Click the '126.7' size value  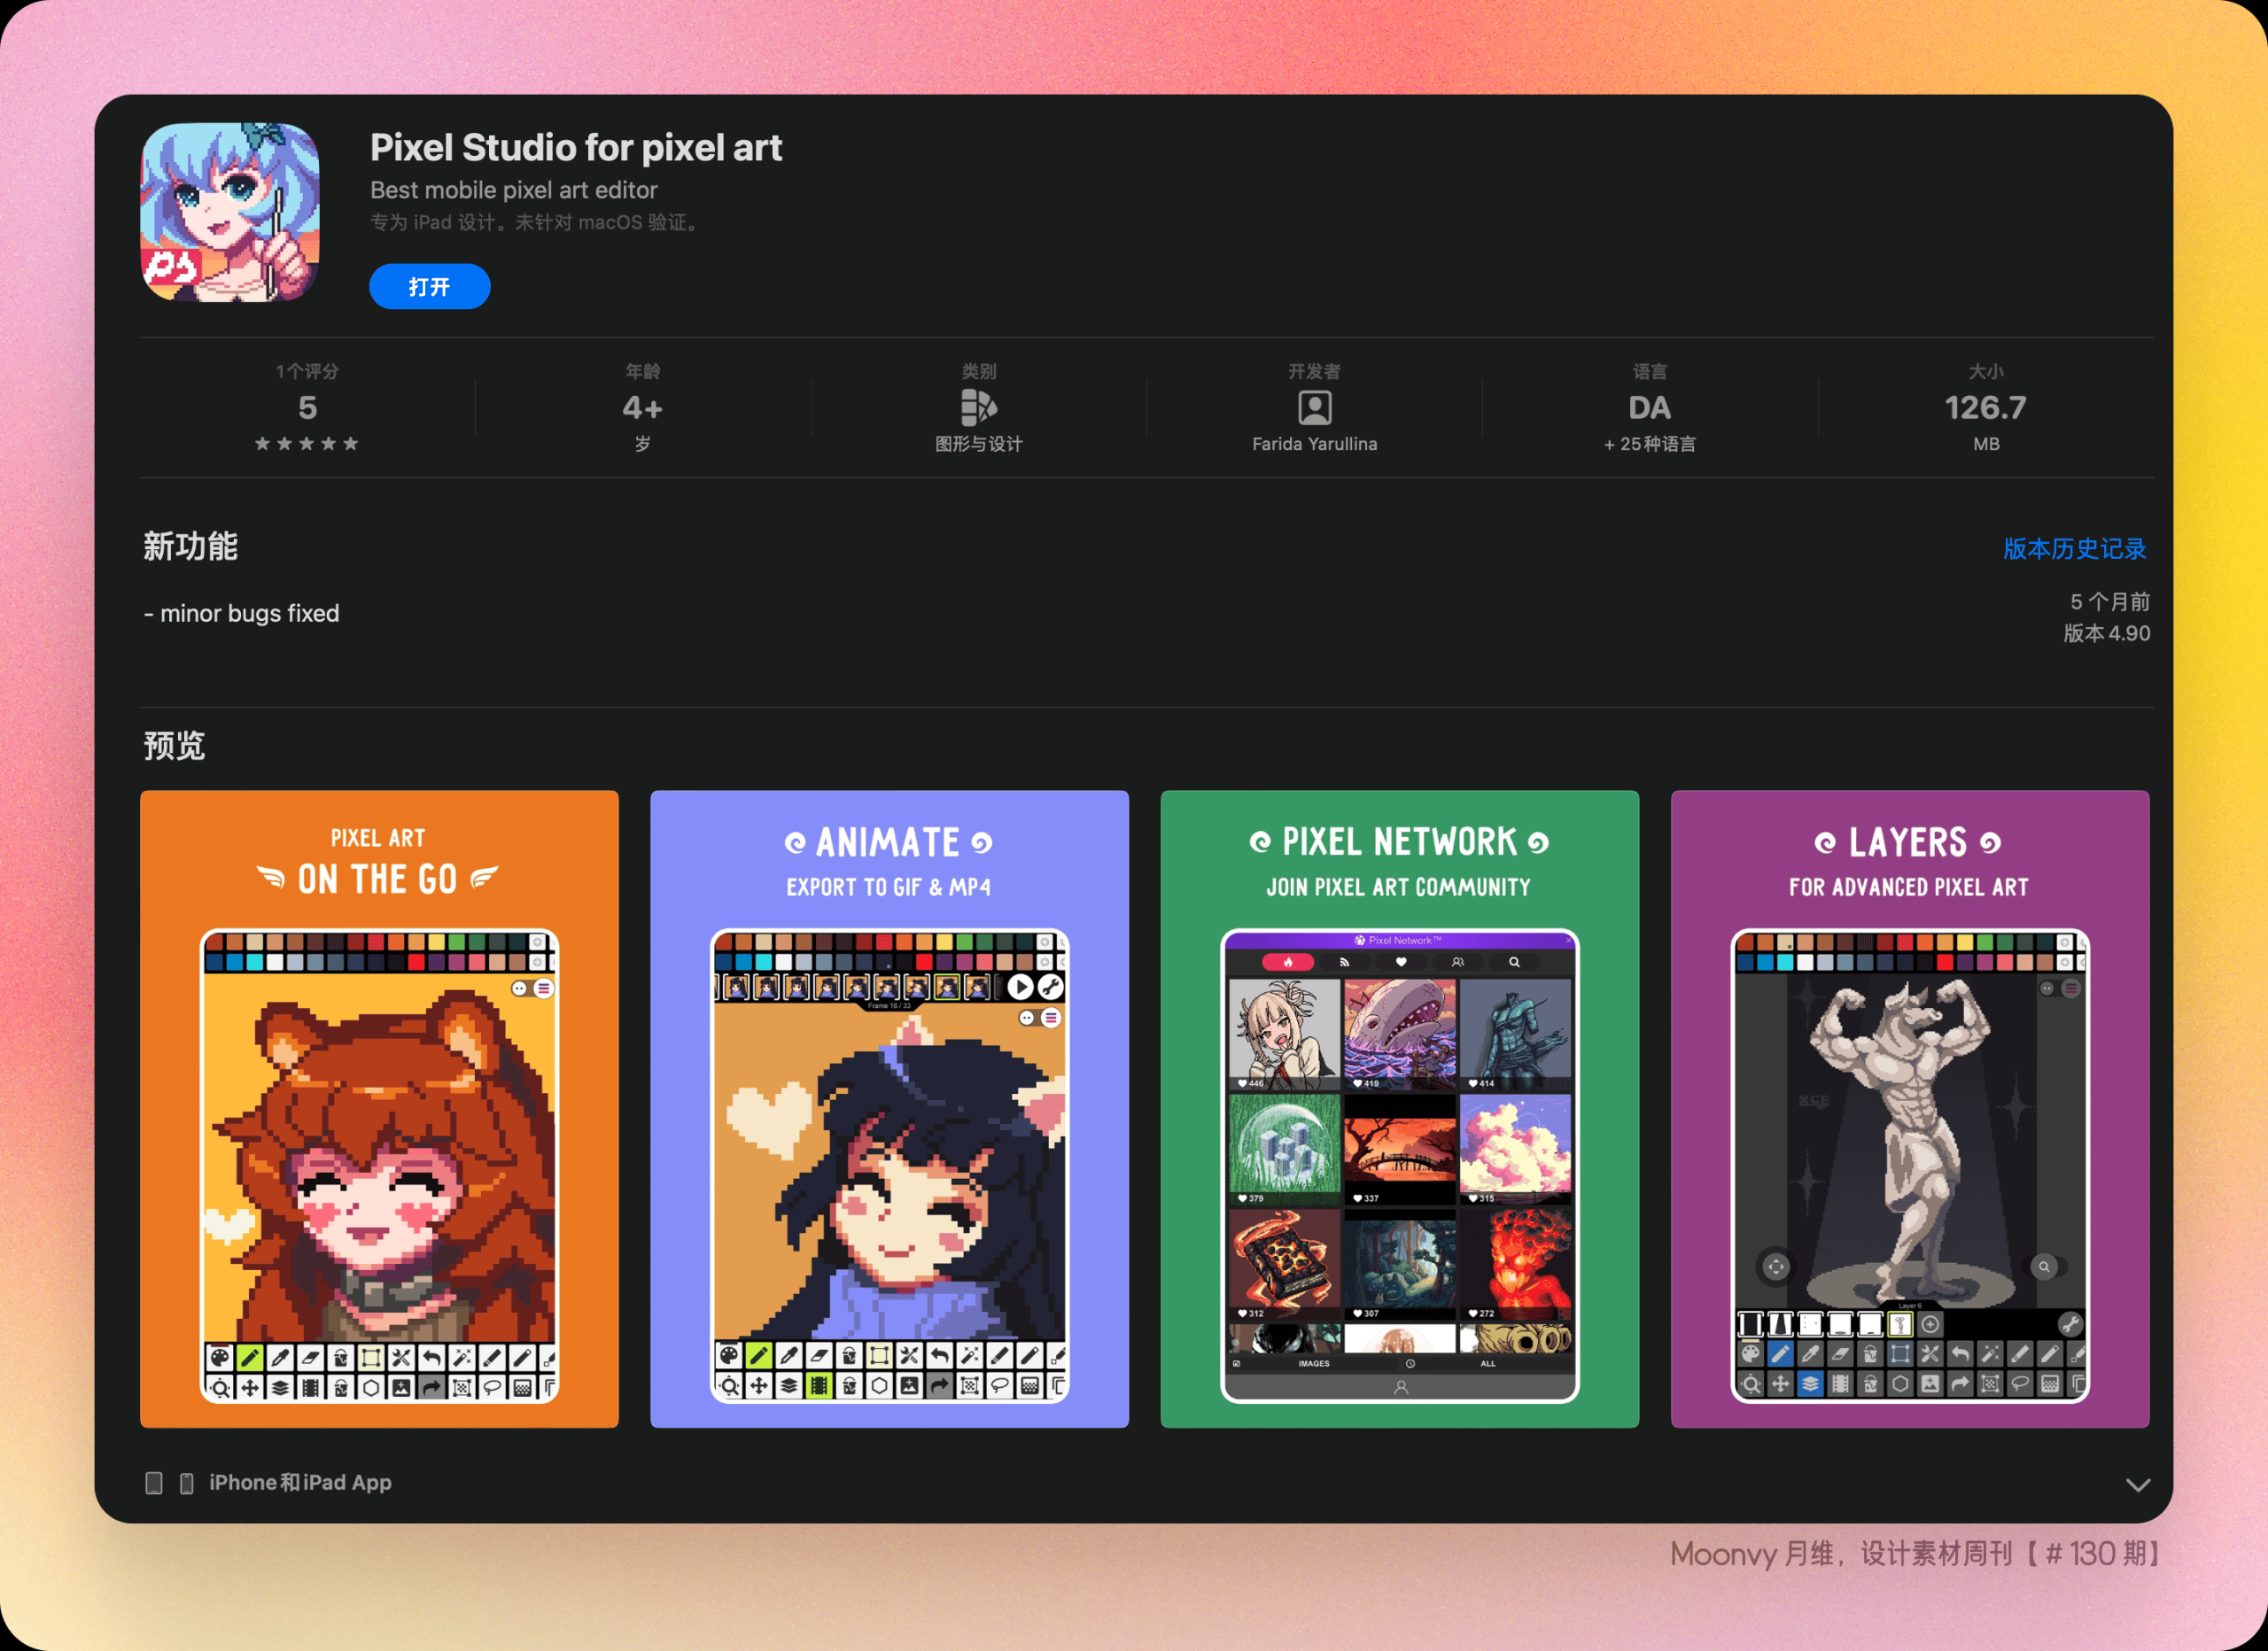(1986, 408)
